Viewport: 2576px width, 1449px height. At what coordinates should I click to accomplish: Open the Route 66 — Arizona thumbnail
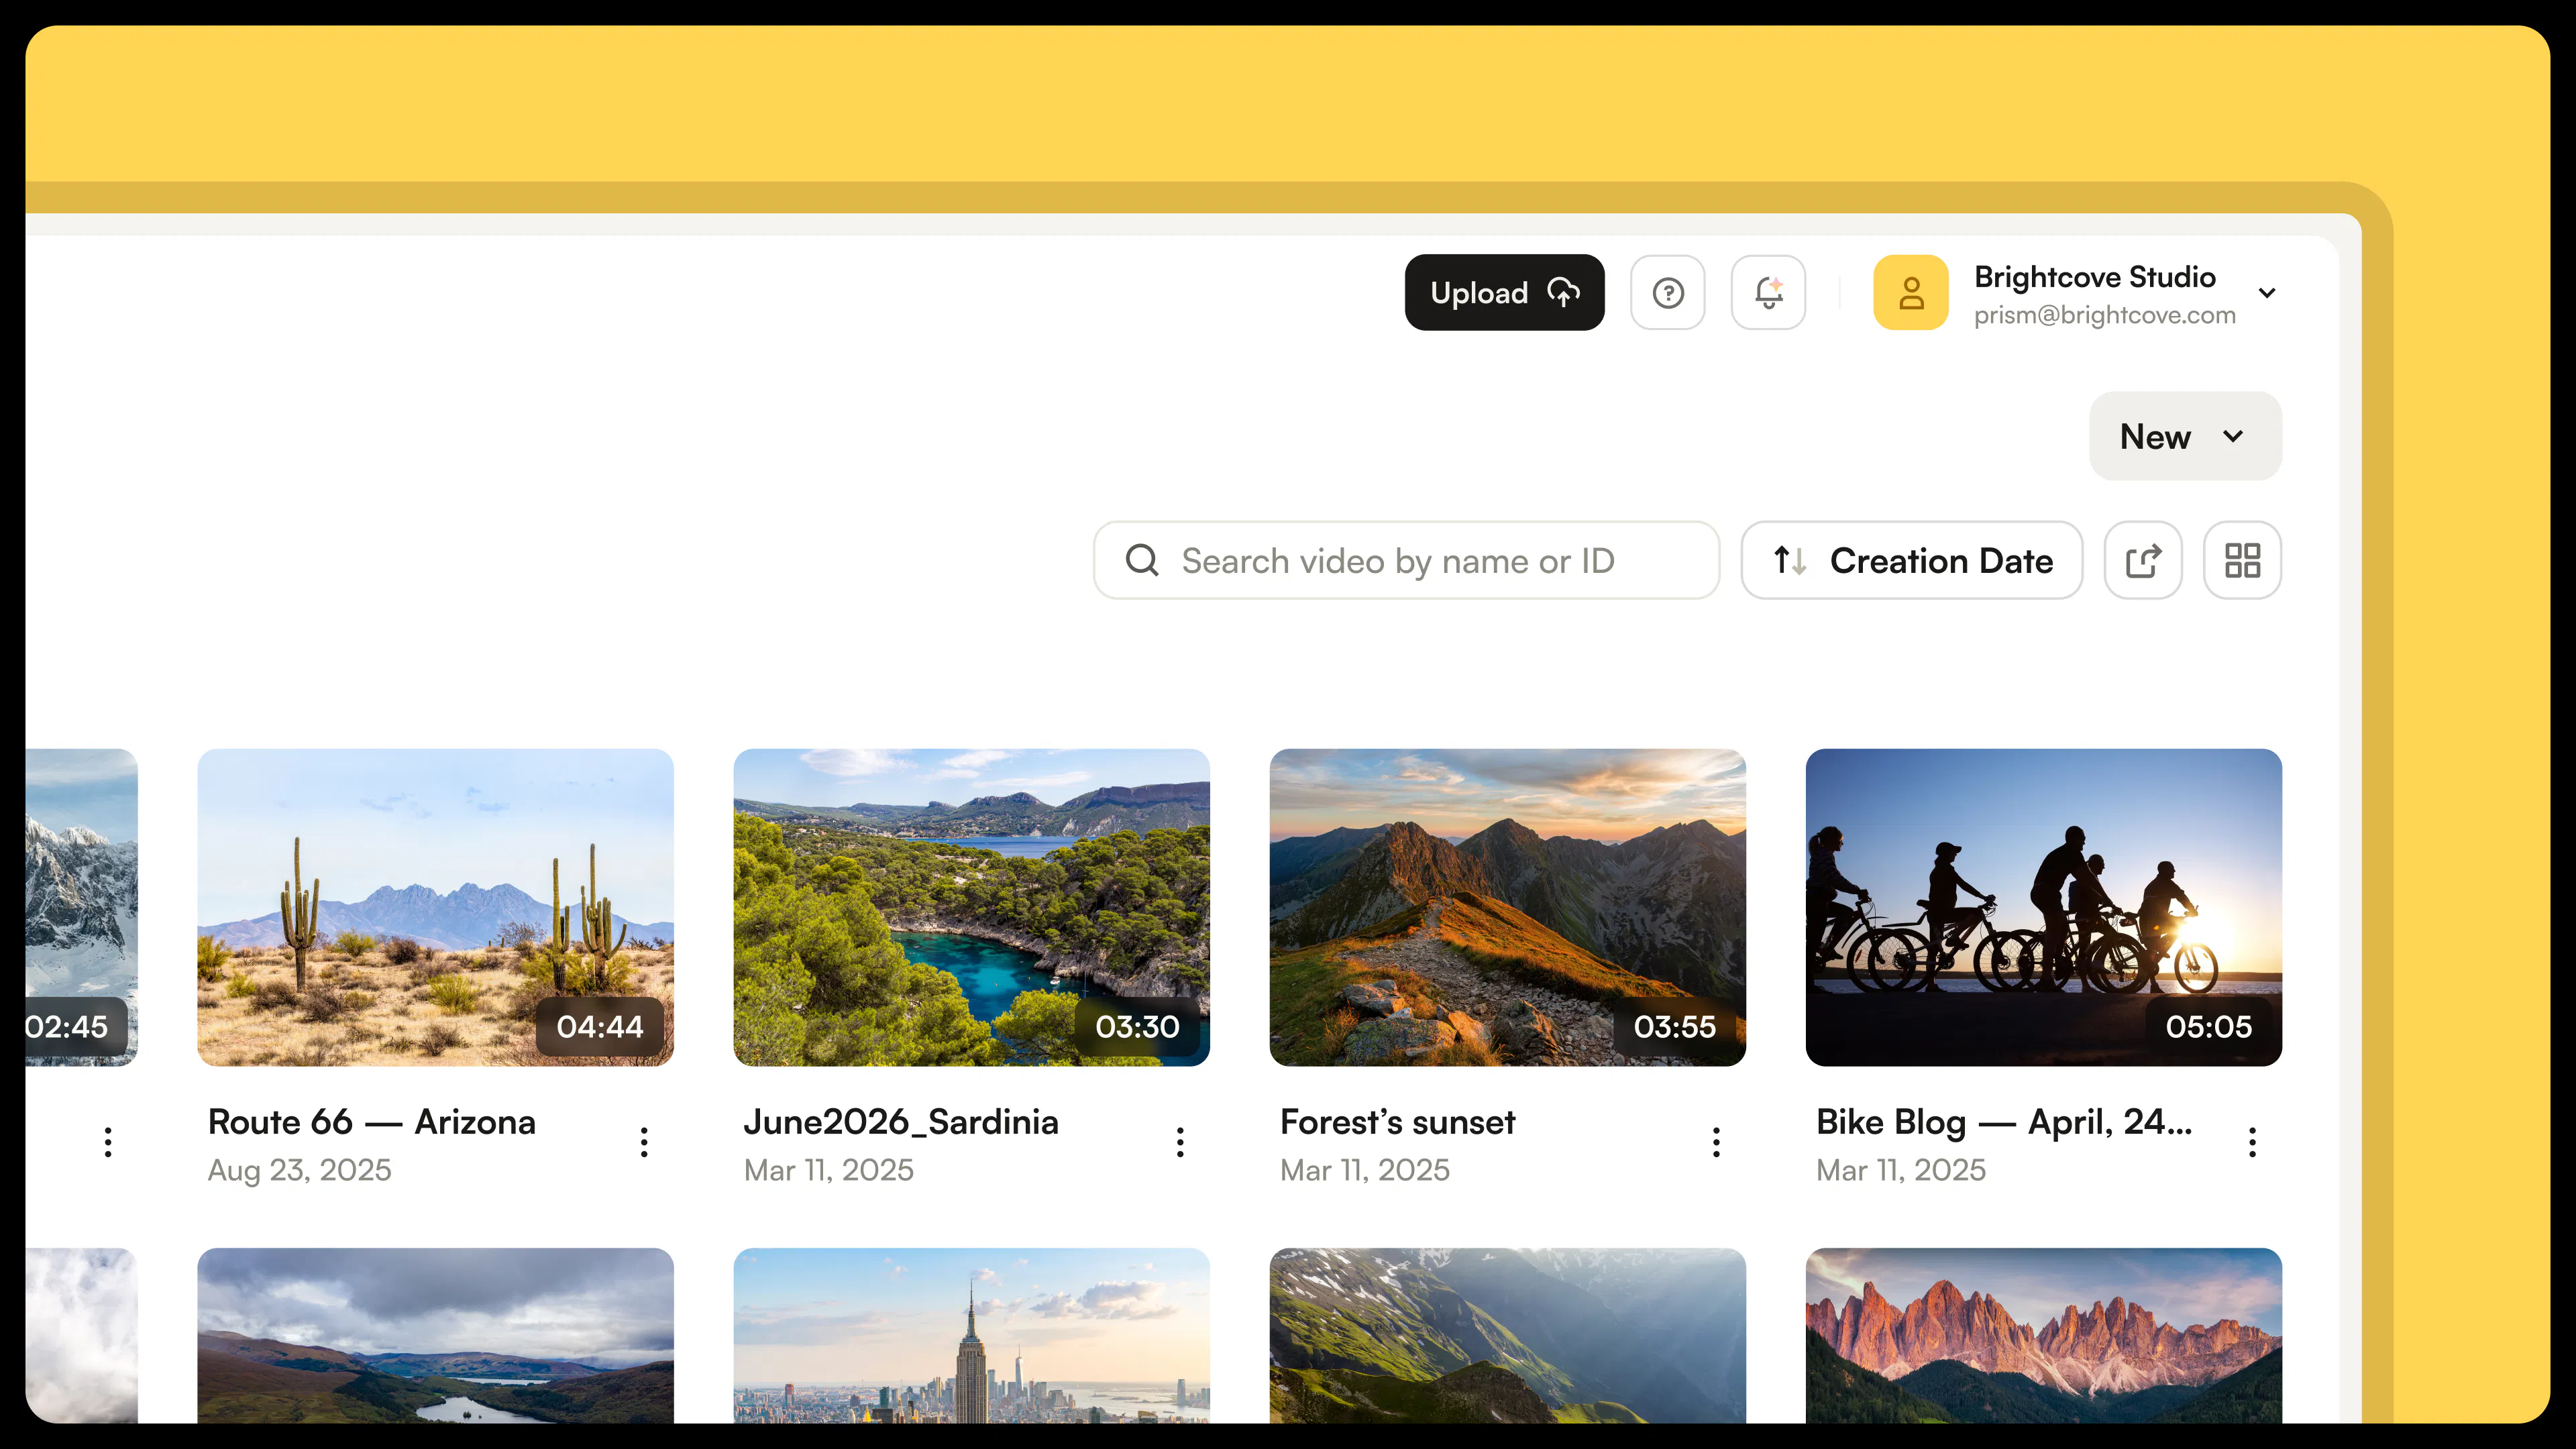point(435,907)
